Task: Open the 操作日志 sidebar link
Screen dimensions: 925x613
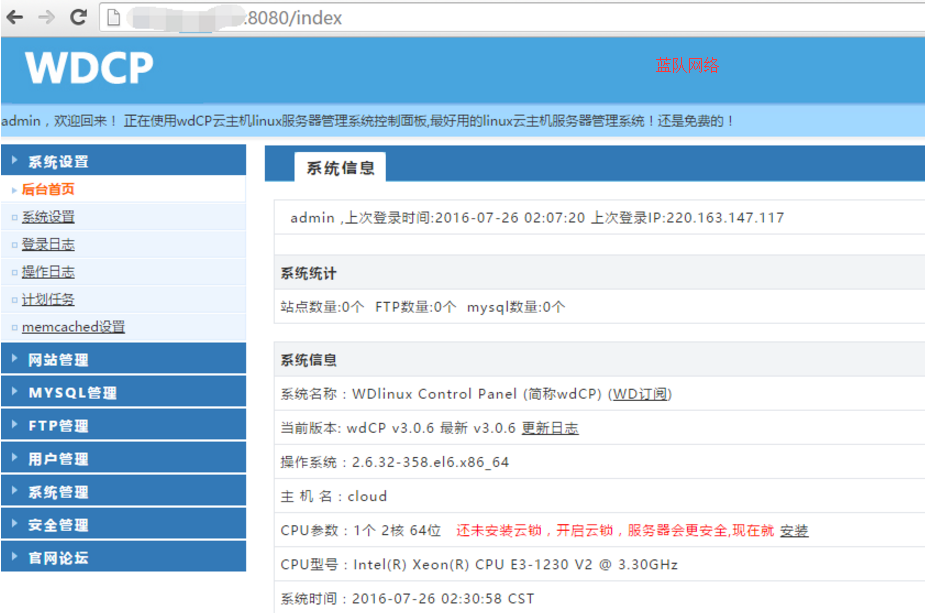Action: pyautogui.click(x=48, y=272)
